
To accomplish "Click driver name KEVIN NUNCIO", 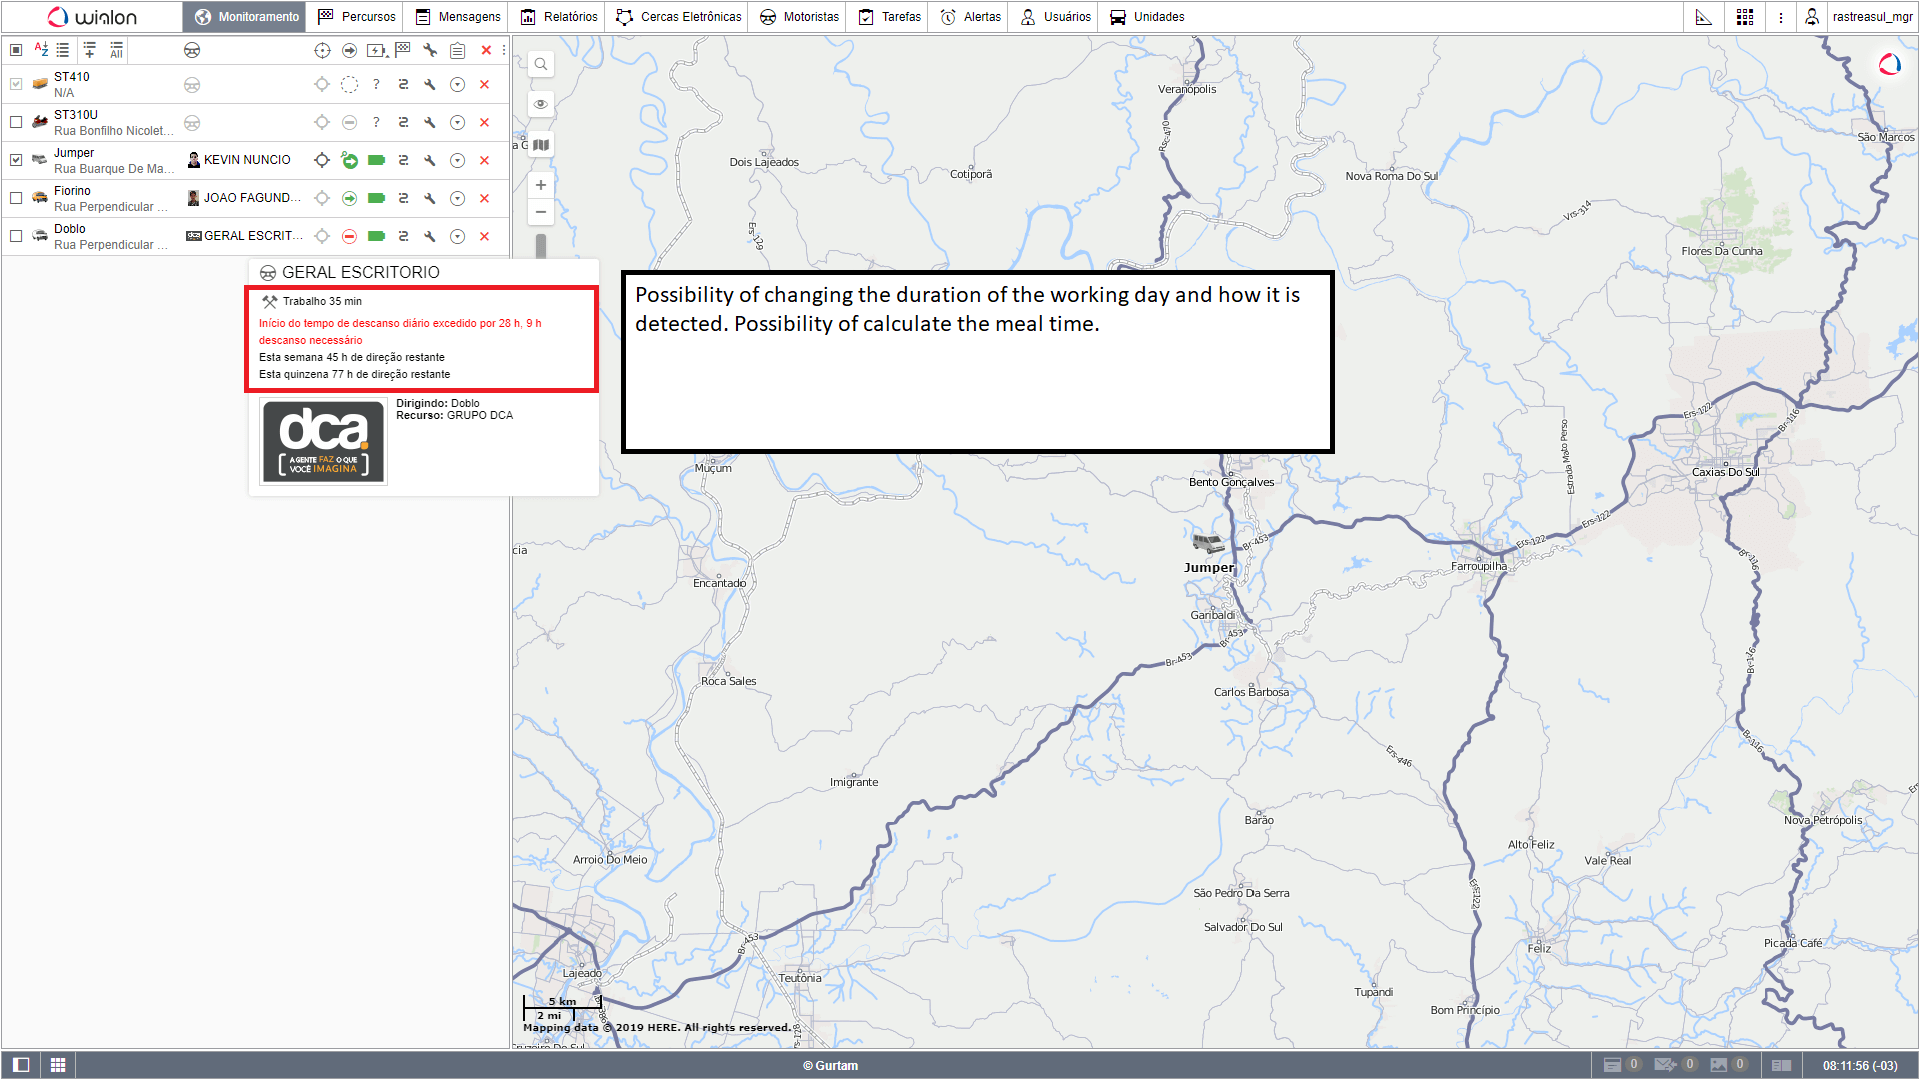I will click(x=247, y=160).
